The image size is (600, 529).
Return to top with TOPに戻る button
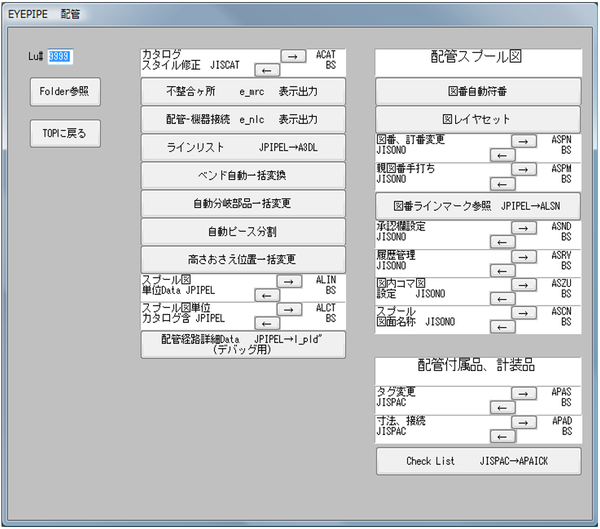65,132
